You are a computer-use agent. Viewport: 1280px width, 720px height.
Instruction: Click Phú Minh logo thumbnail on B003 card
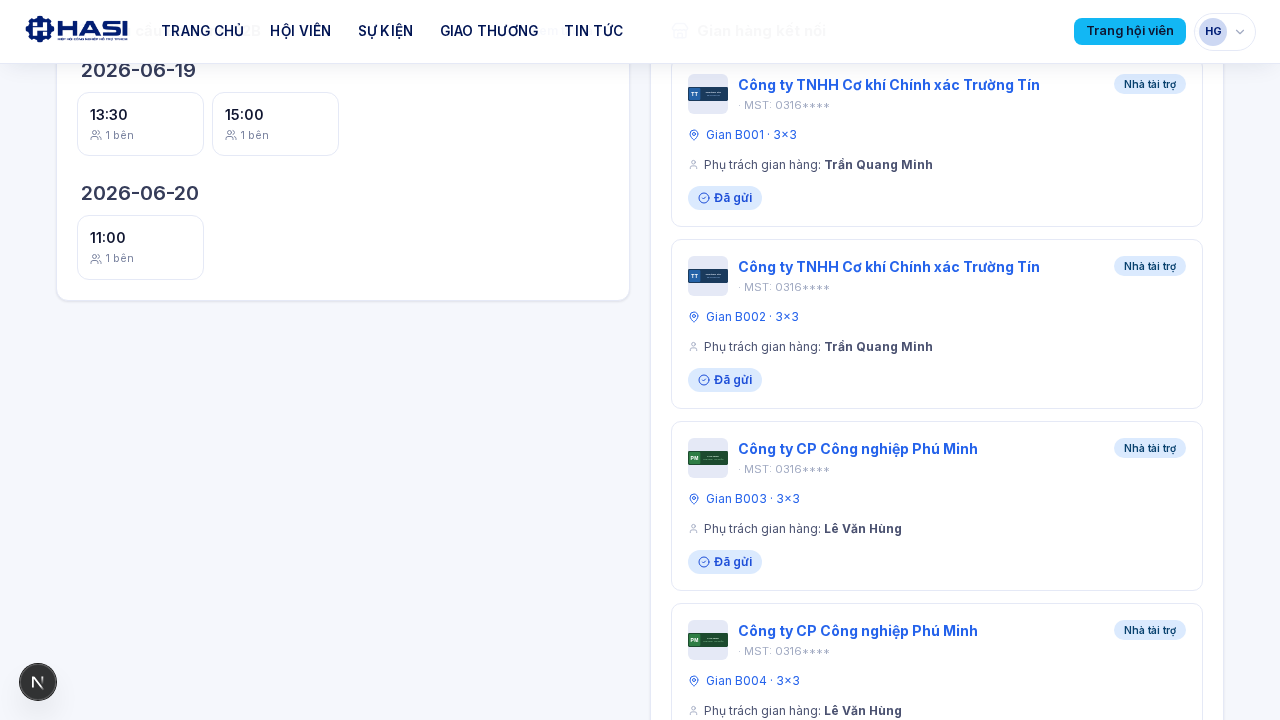708,458
